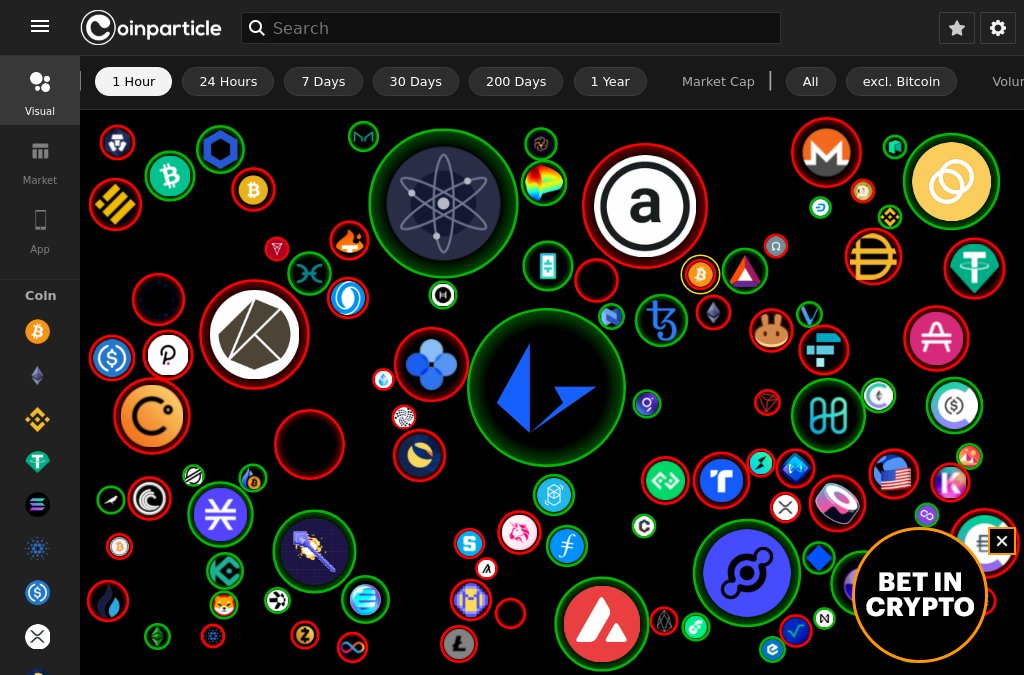Screen dimensions: 1024x675
Task: Open the App section
Action: [x=40, y=232]
